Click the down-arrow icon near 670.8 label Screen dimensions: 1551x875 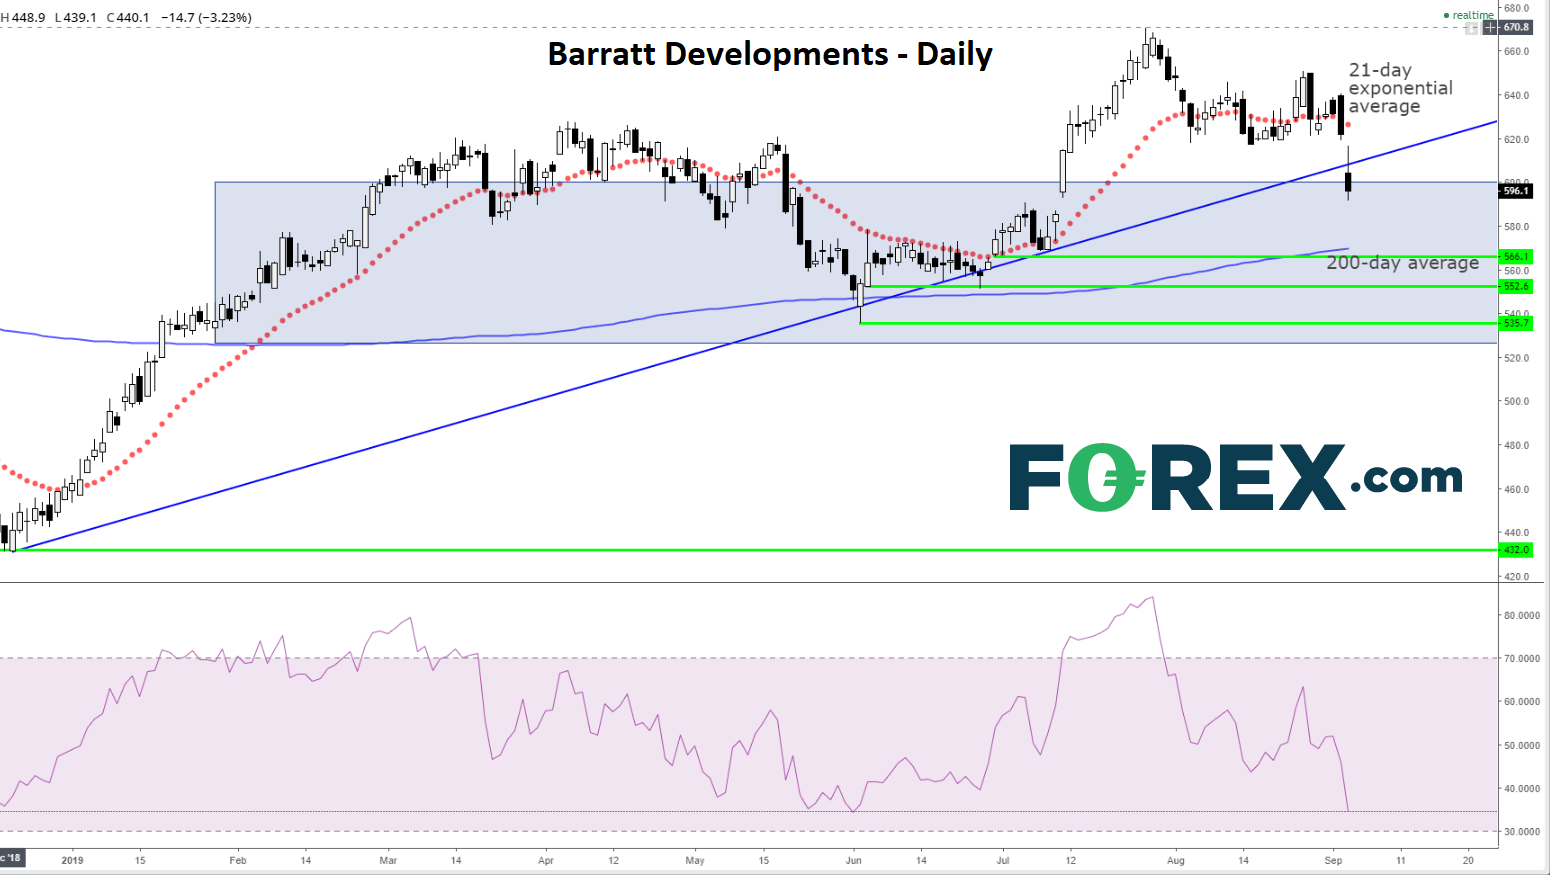coord(1471,28)
